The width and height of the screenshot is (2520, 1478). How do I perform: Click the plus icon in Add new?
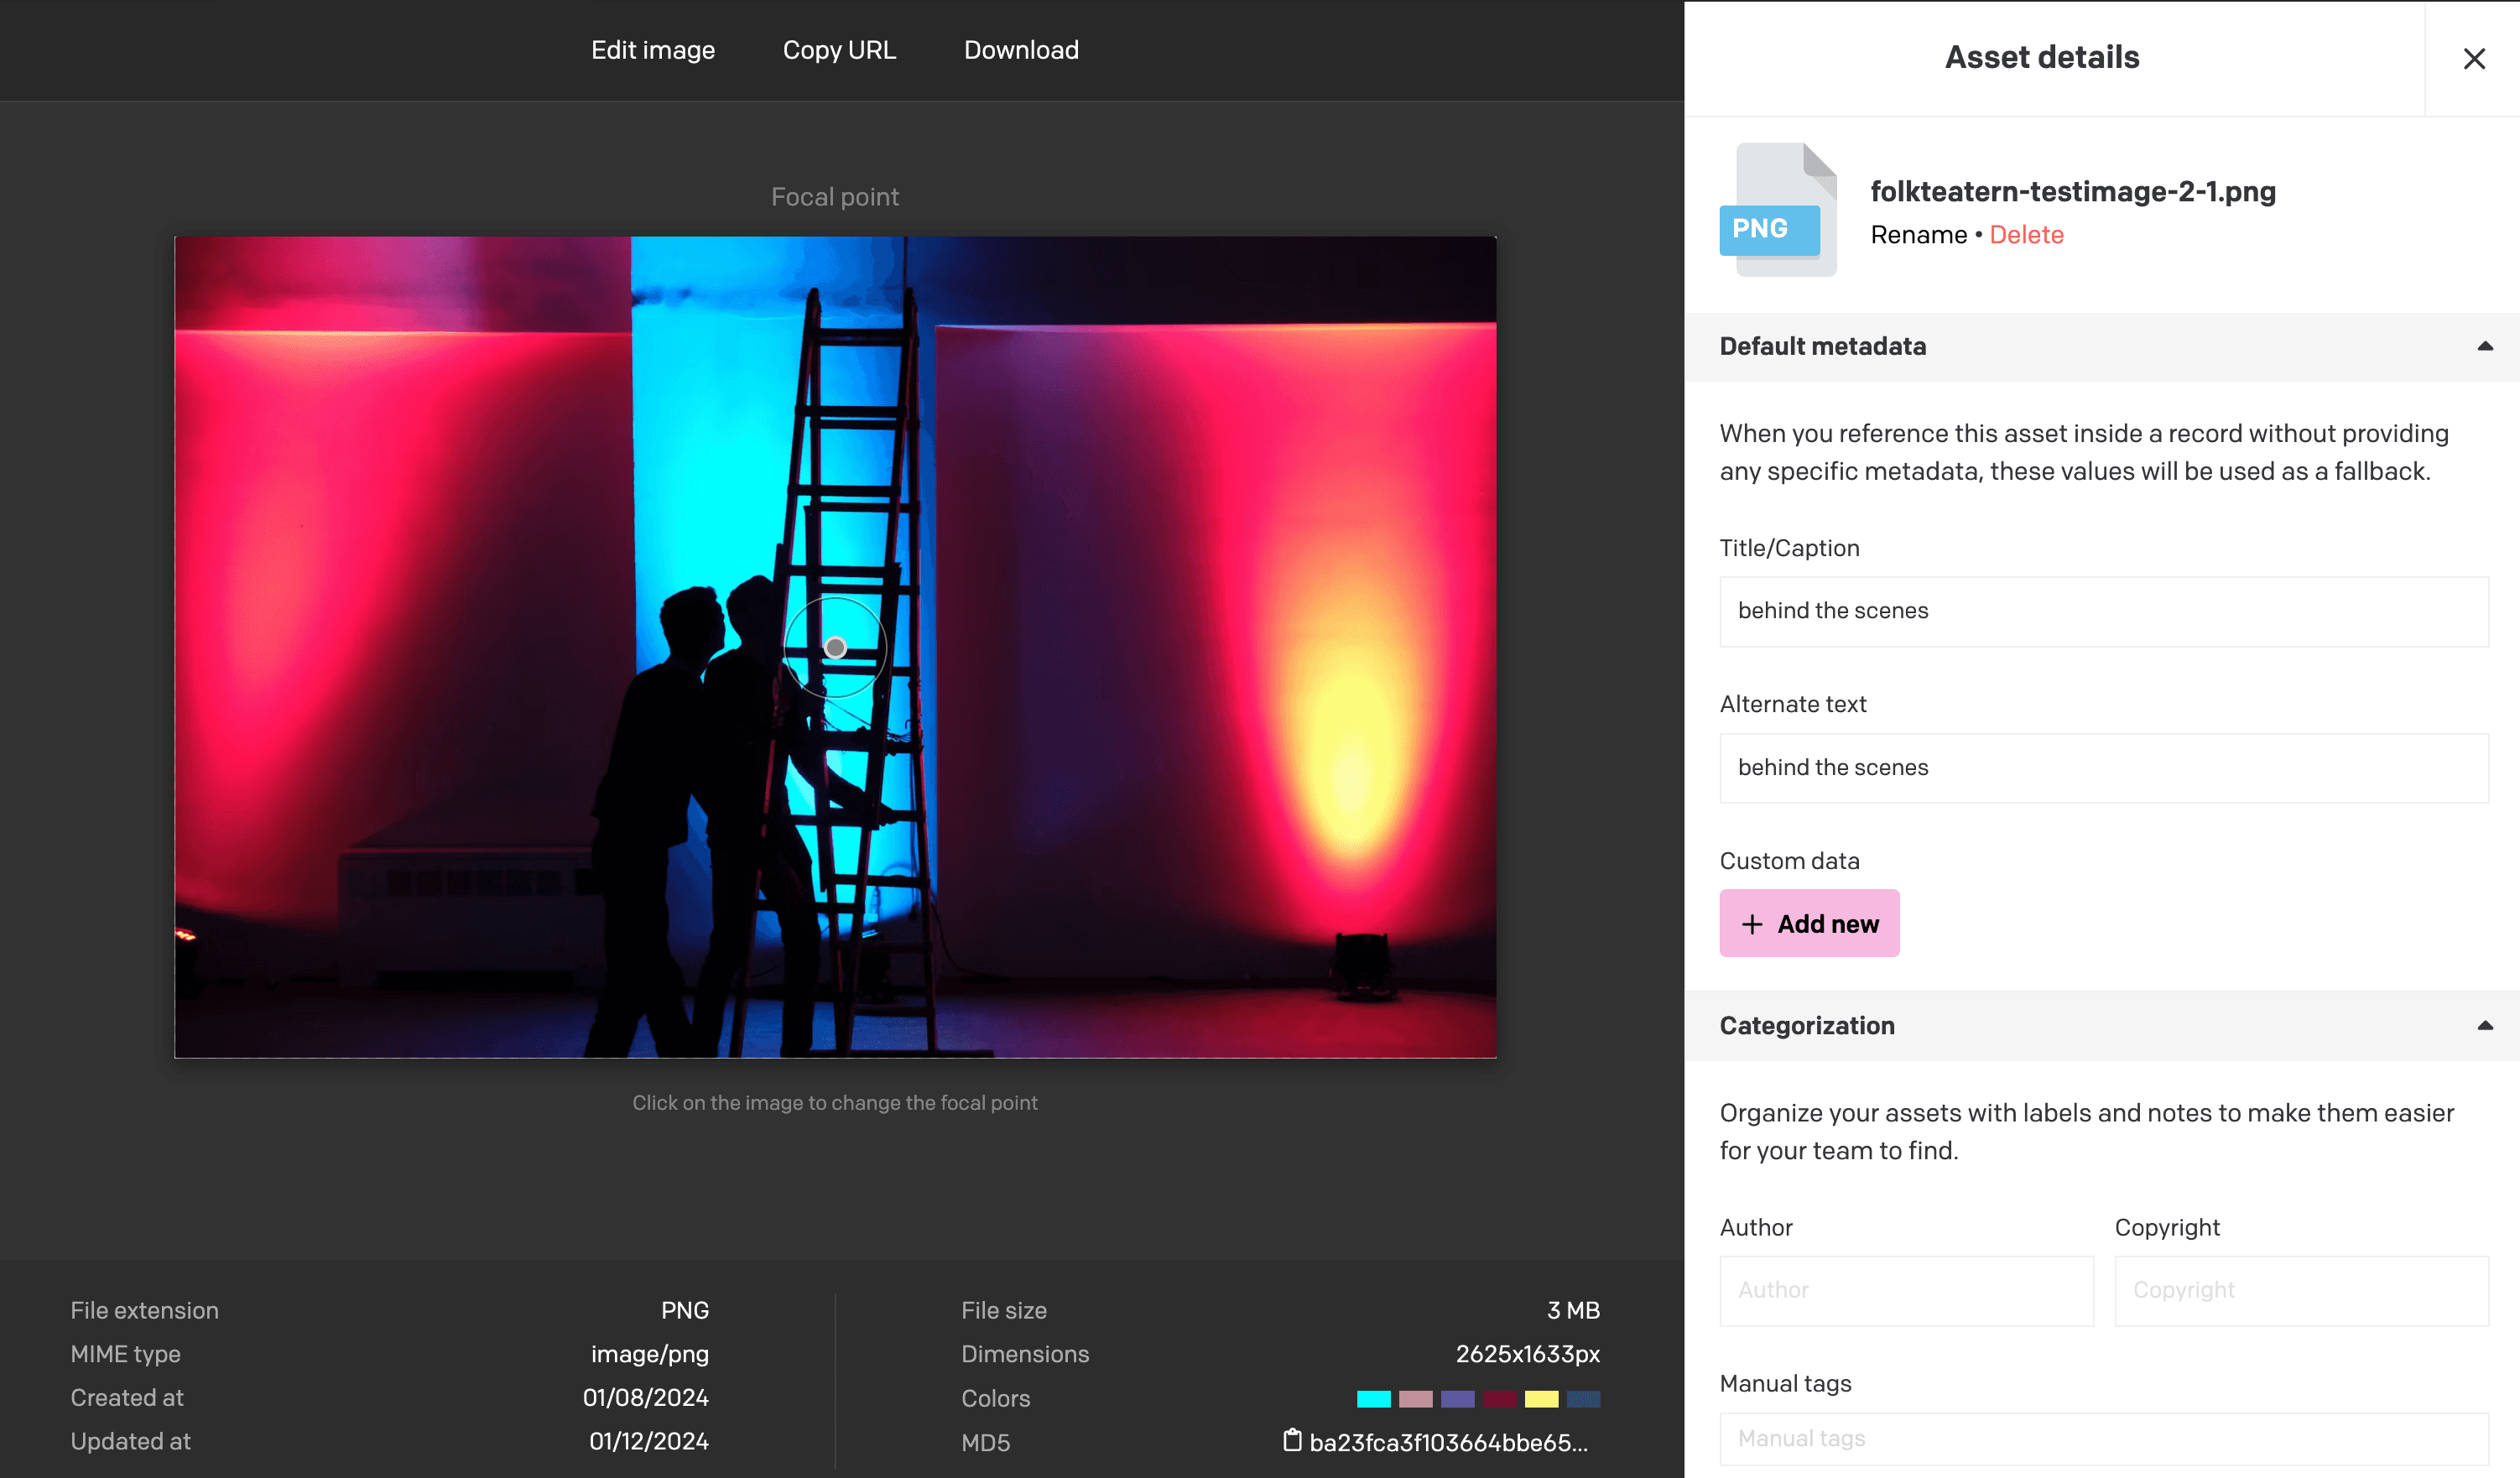[1752, 924]
